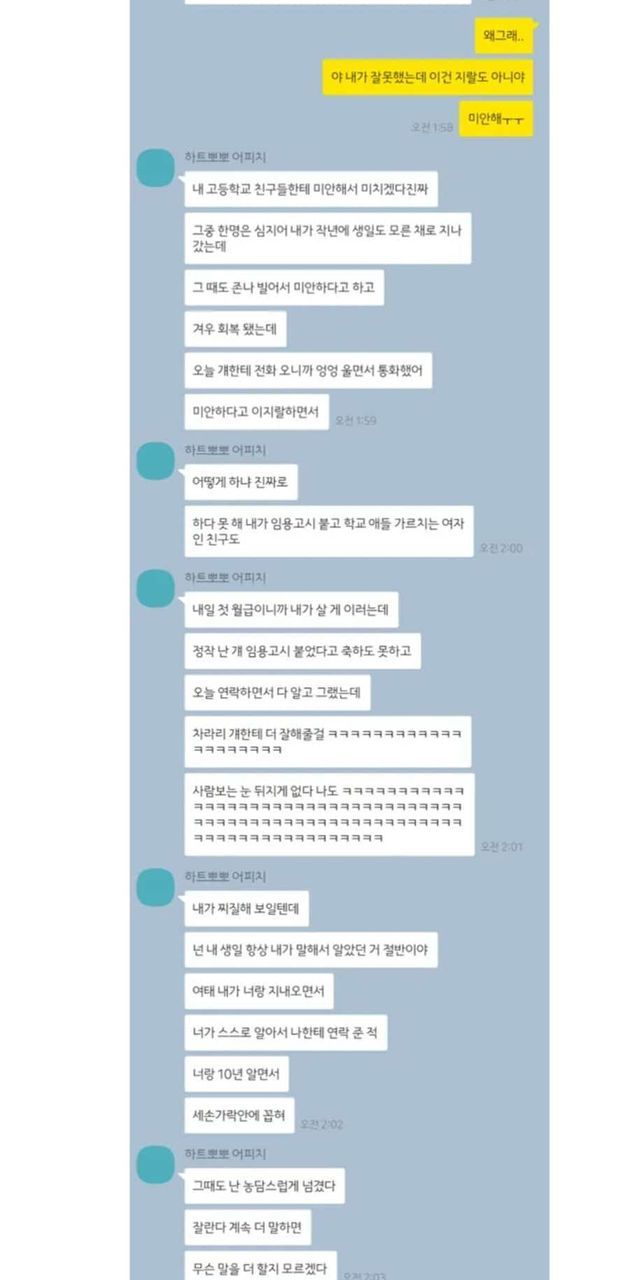640x1280 pixels.
Task: Select the "세손가락안에 꼽혀" message bubble
Action: pyautogui.click(x=240, y=1115)
